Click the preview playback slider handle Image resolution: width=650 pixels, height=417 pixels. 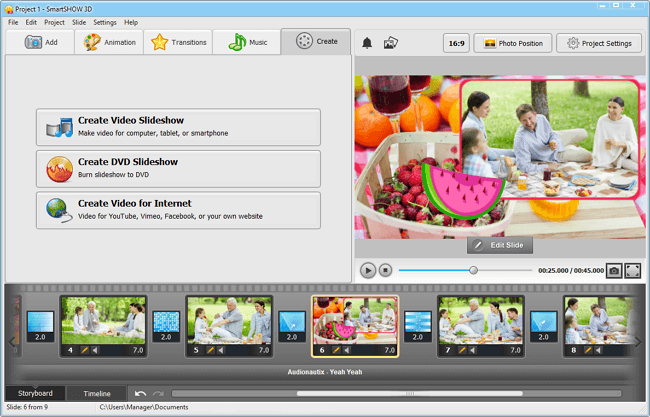click(473, 270)
